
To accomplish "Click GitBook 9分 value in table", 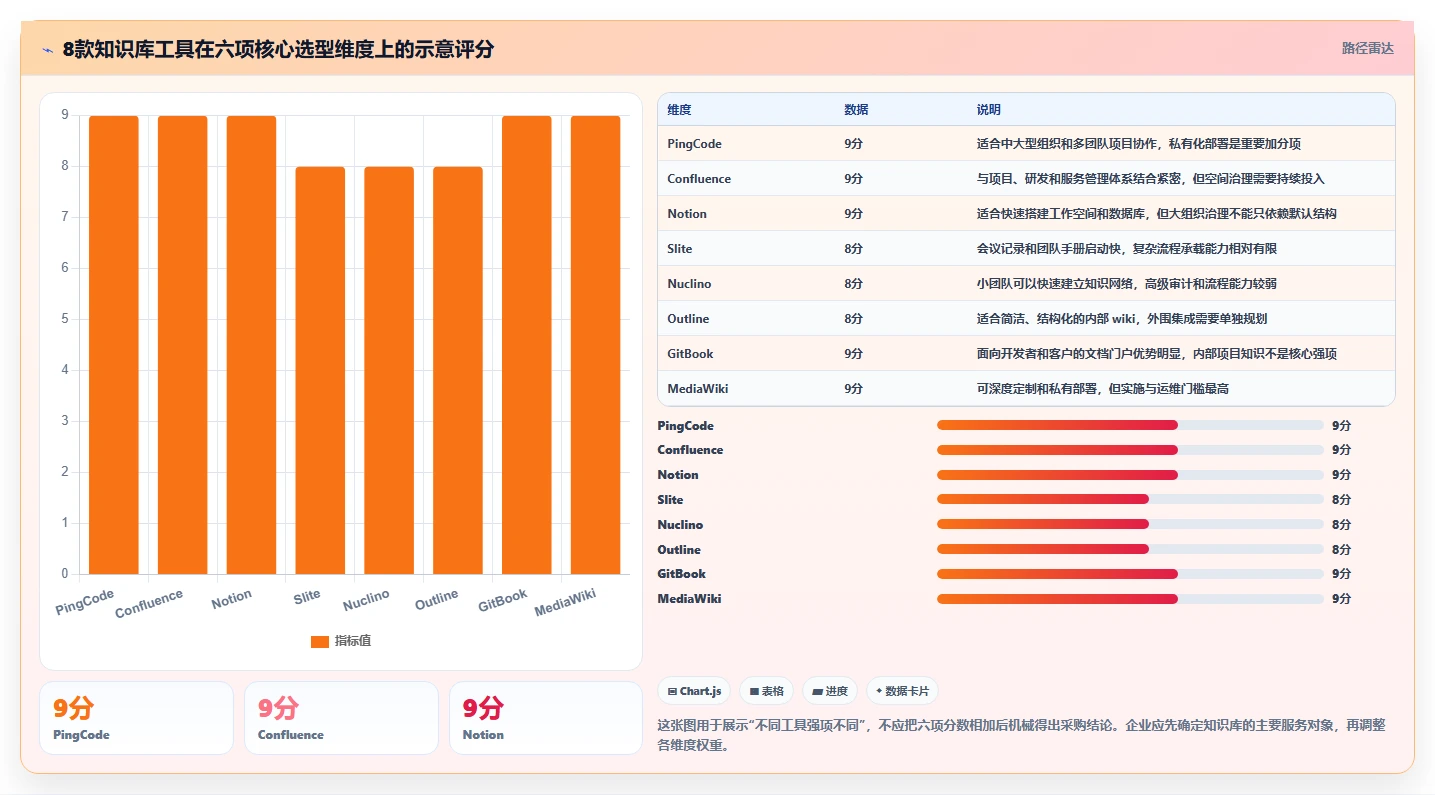I will pyautogui.click(x=853, y=354).
